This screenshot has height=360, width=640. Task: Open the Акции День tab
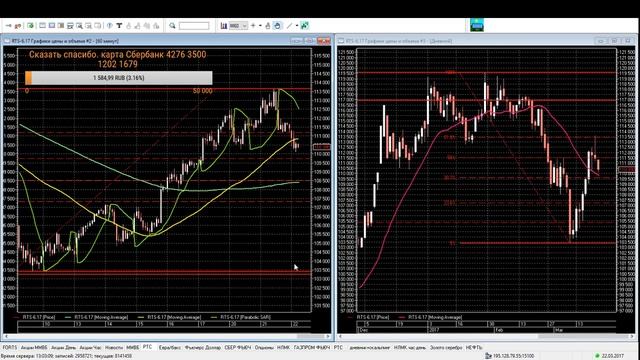tap(63, 347)
